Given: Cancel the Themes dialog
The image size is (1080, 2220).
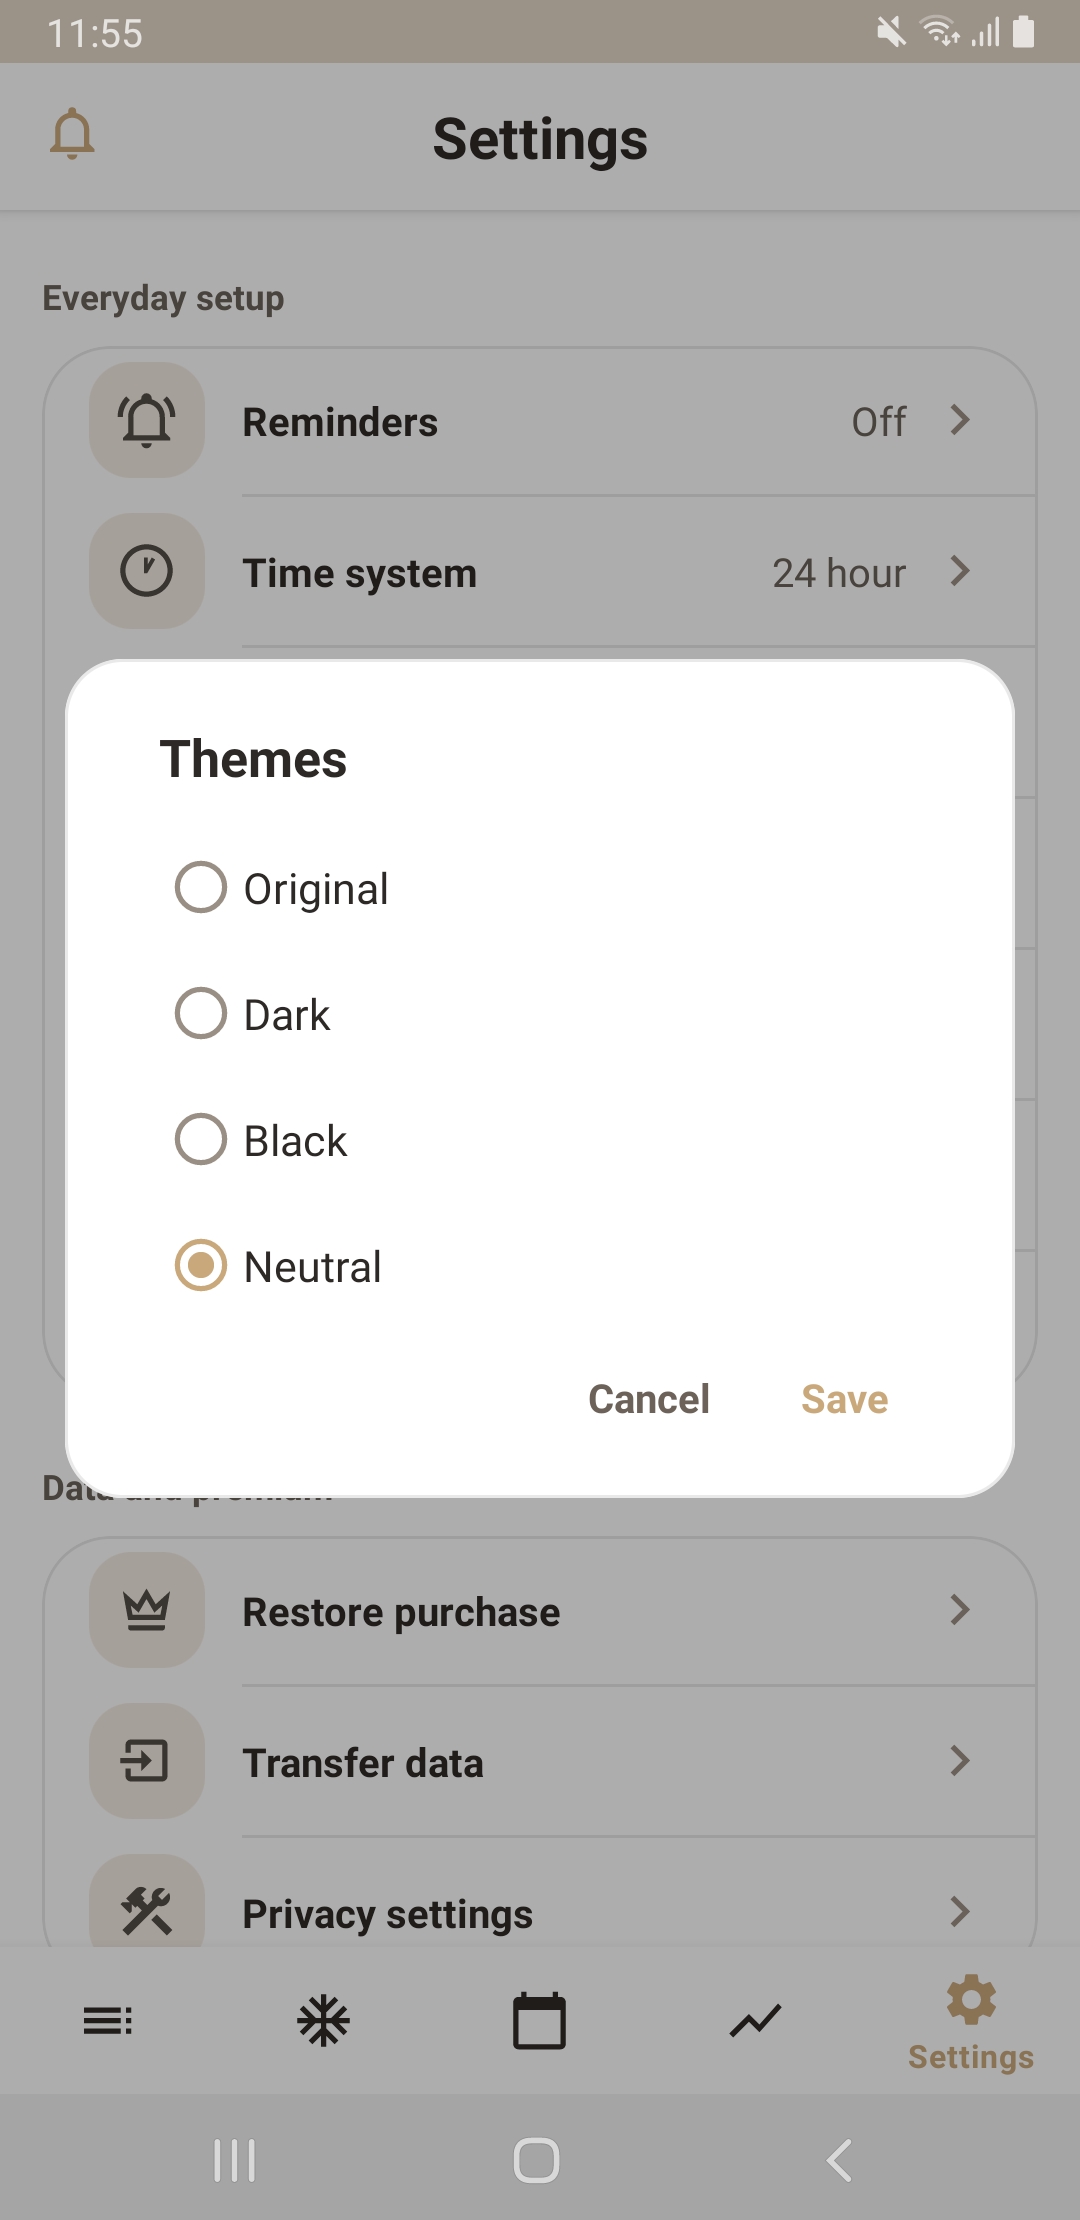Looking at the screenshot, I should click(649, 1399).
